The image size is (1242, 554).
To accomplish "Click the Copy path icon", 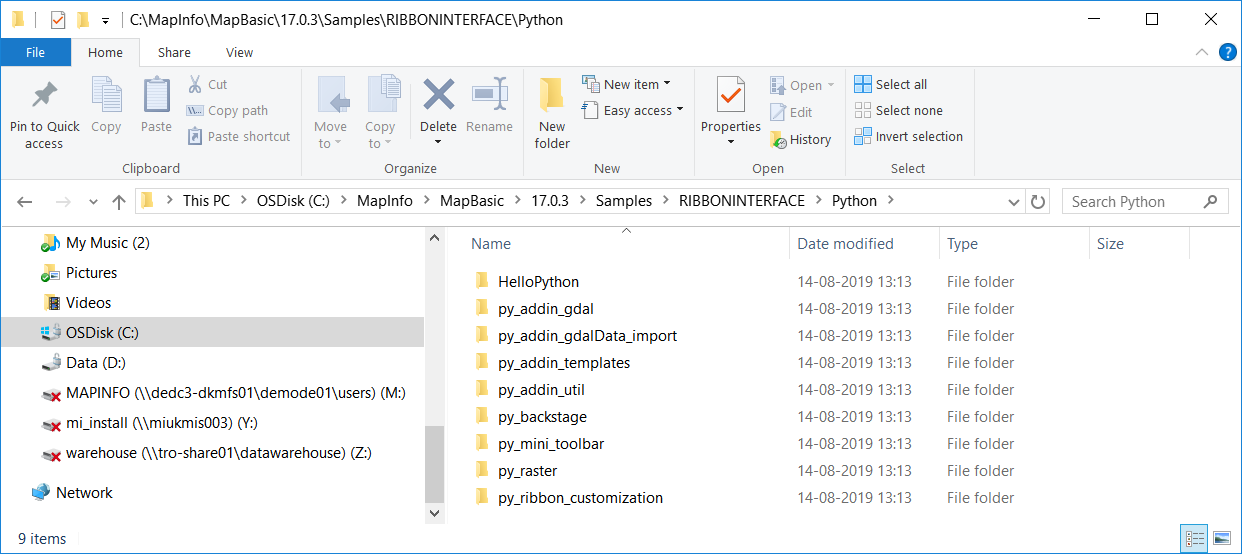I will pyautogui.click(x=195, y=110).
